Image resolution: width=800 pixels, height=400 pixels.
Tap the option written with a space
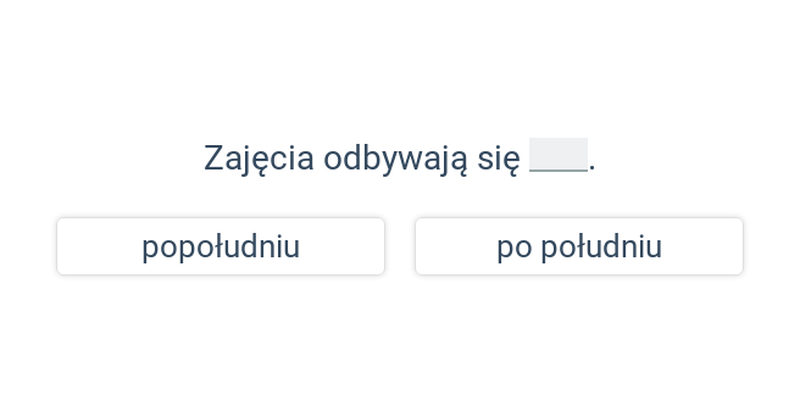[579, 246]
